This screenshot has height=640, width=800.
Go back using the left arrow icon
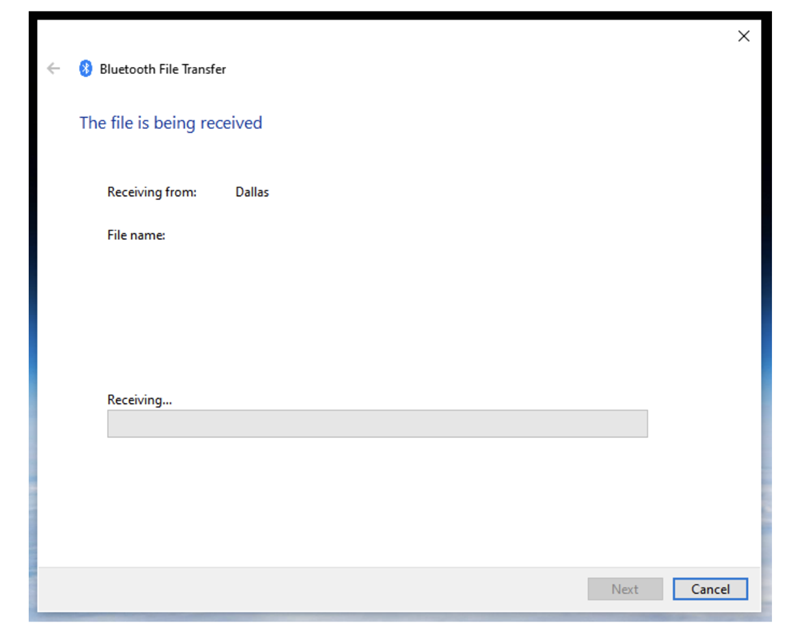pos(54,69)
